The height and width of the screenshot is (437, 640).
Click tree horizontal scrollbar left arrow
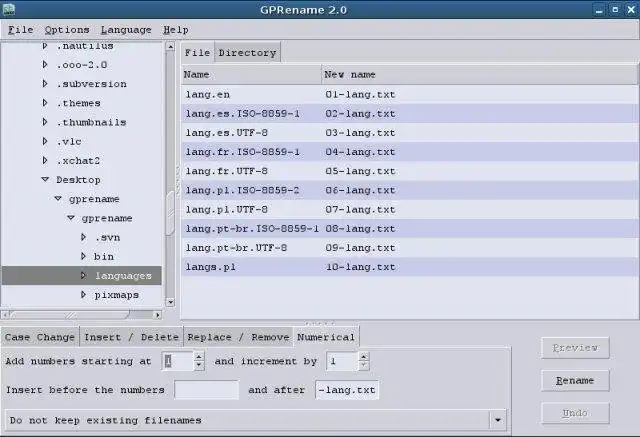(5, 315)
